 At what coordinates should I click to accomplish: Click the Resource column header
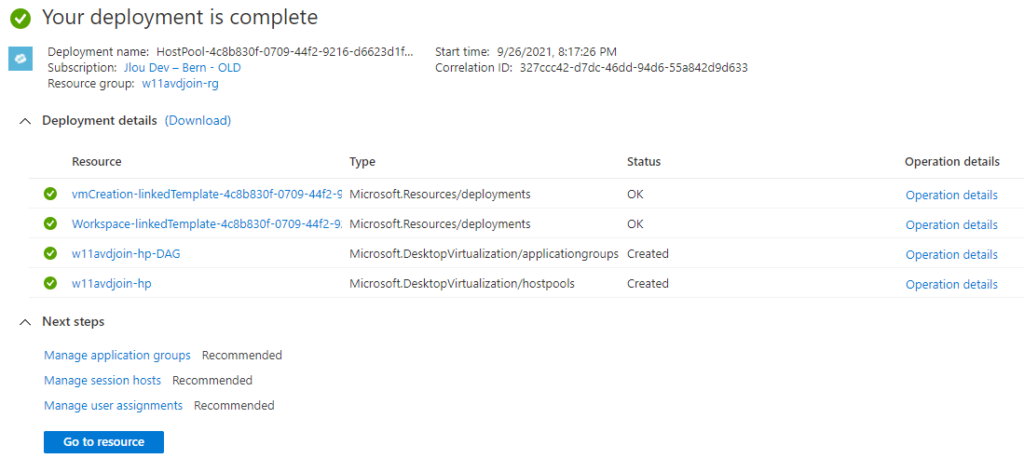click(x=97, y=162)
